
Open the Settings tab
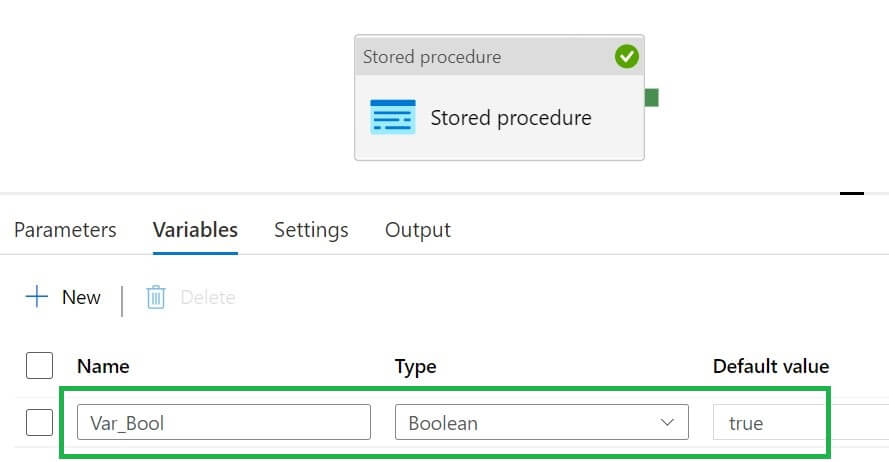point(311,230)
